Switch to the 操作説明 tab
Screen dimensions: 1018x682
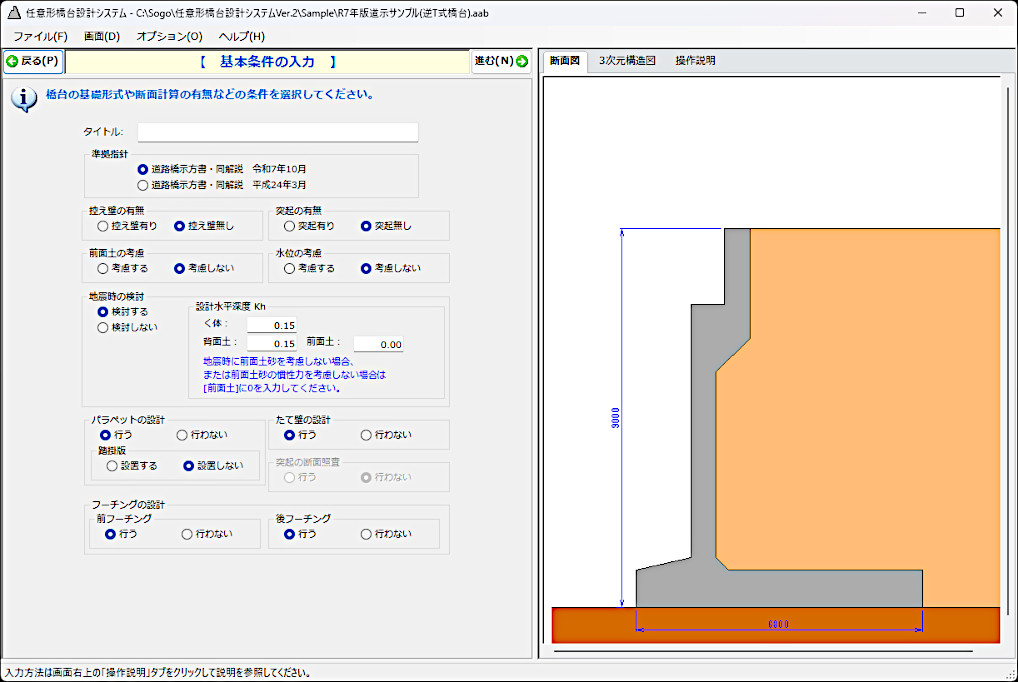click(695, 61)
